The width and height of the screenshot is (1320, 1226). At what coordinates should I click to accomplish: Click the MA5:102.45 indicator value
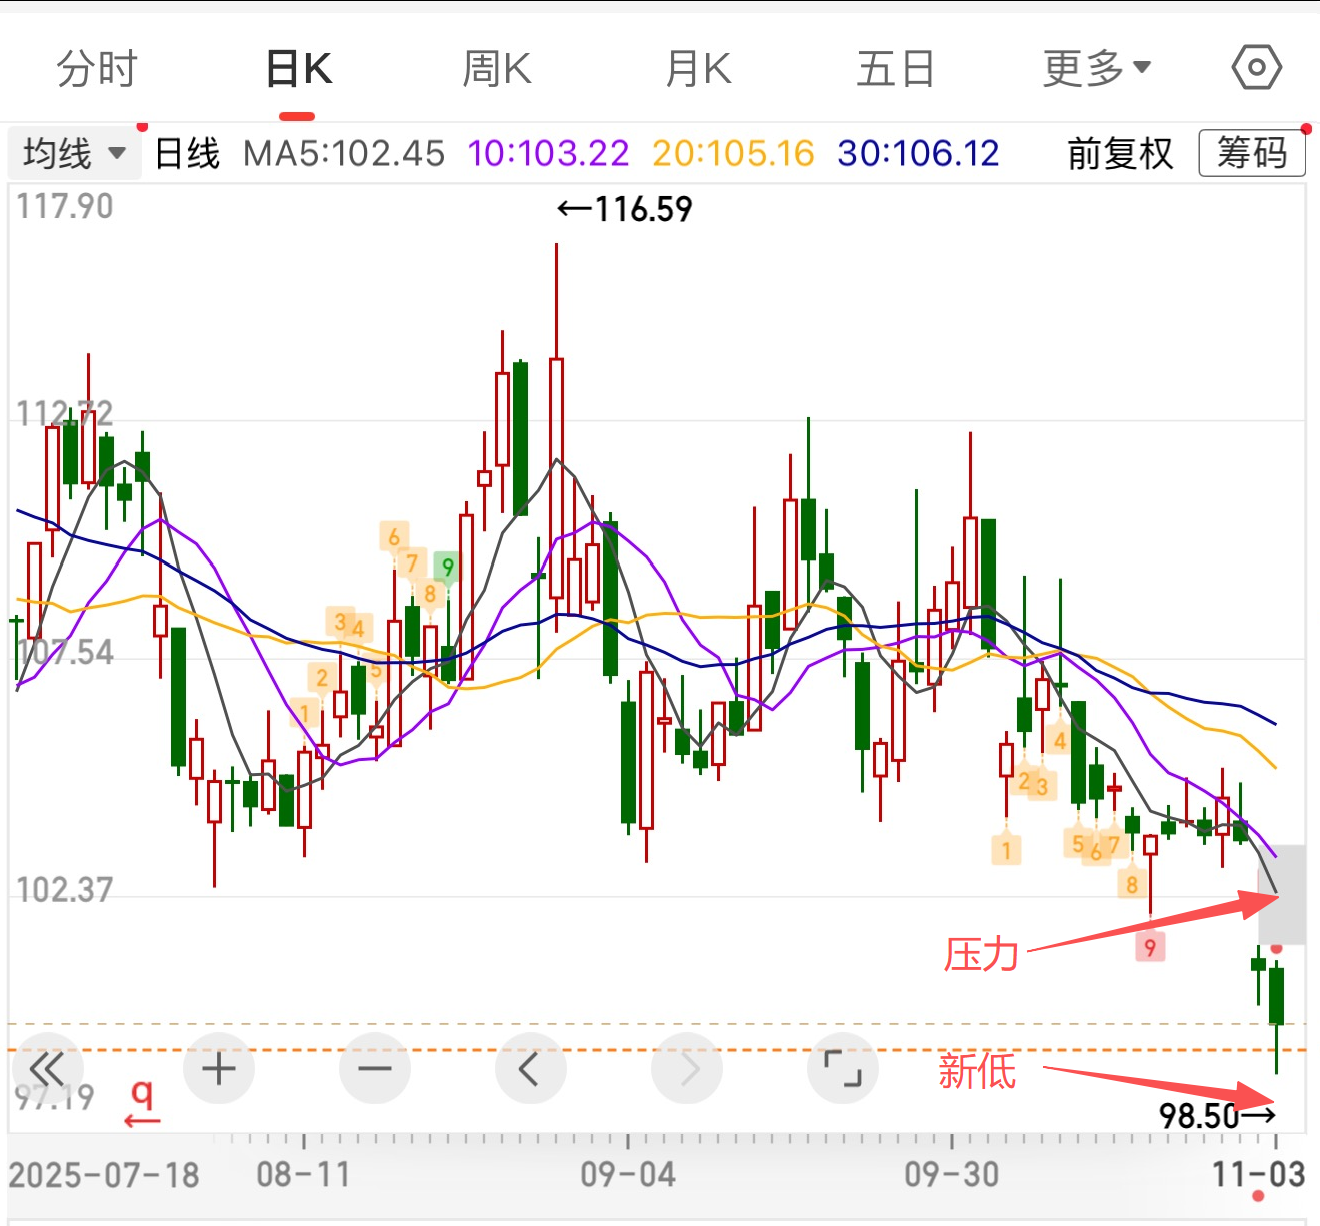[344, 154]
